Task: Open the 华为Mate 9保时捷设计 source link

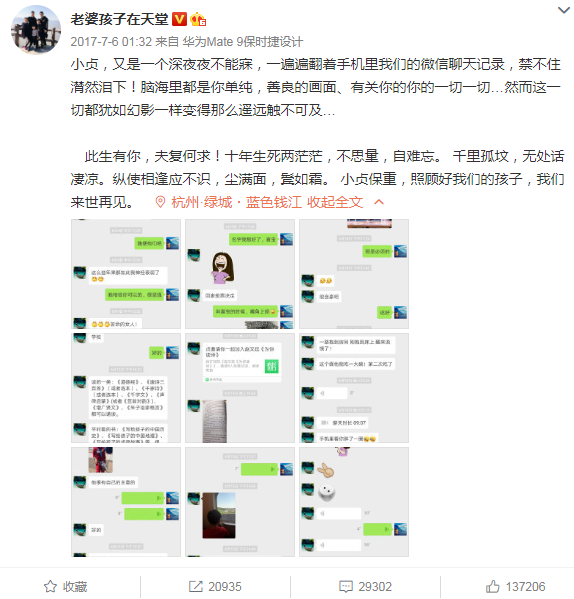Action: point(243,41)
